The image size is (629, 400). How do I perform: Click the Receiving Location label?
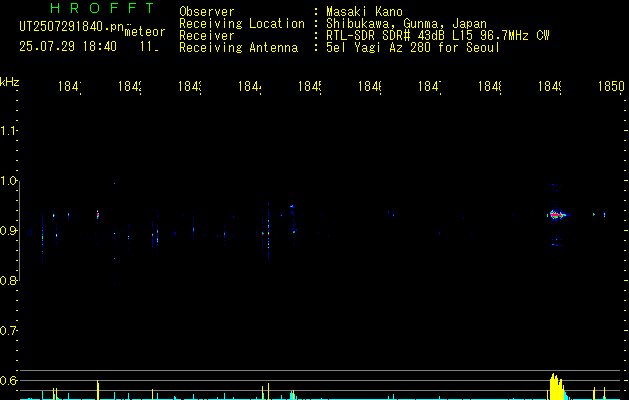(242, 24)
